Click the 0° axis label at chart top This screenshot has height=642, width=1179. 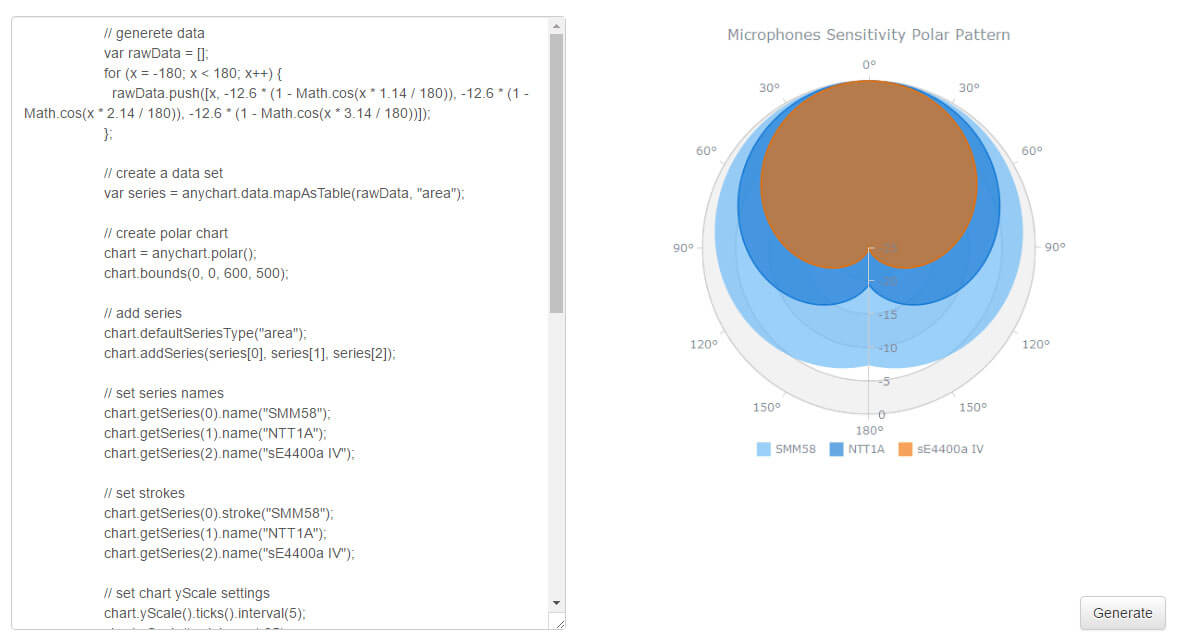click(868, 65)
